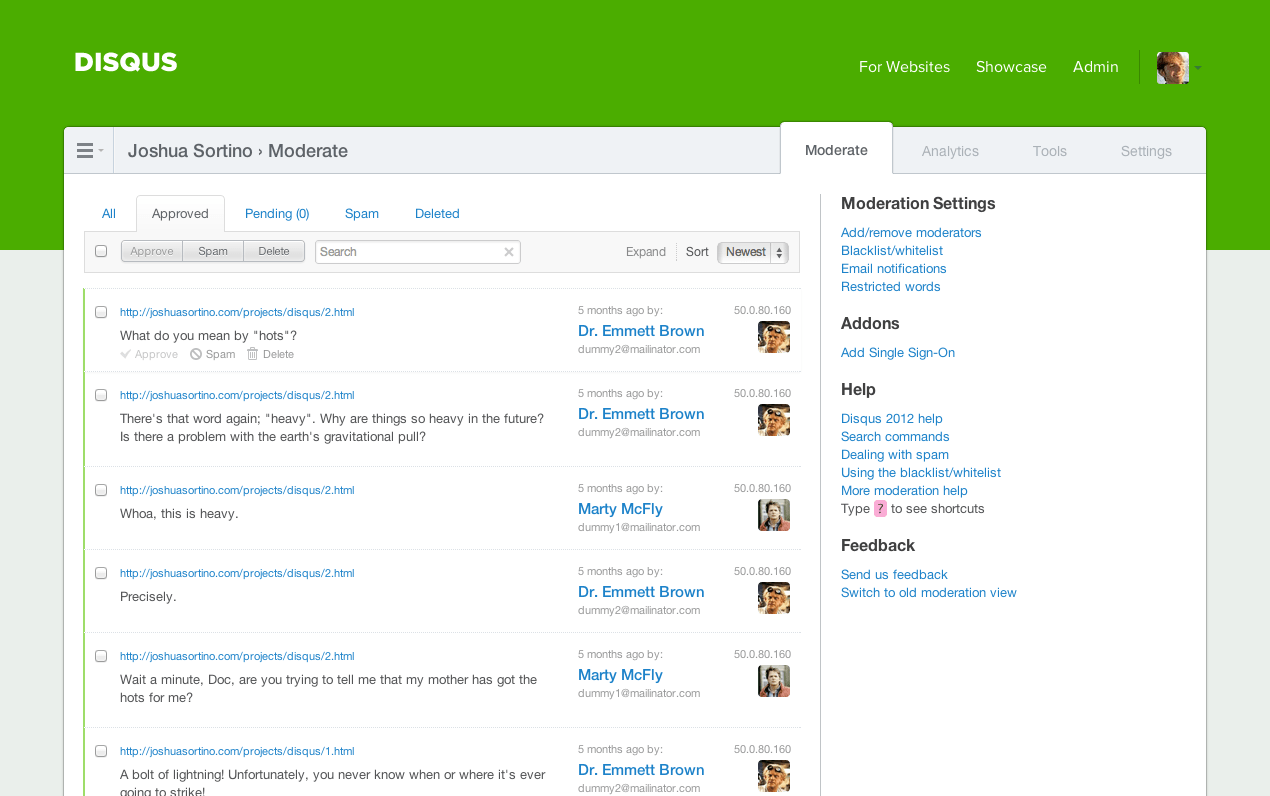Viewport: 1270px width, 796px height.
Task: Click the Spam button in bulk toolbar
Action: 213,251
